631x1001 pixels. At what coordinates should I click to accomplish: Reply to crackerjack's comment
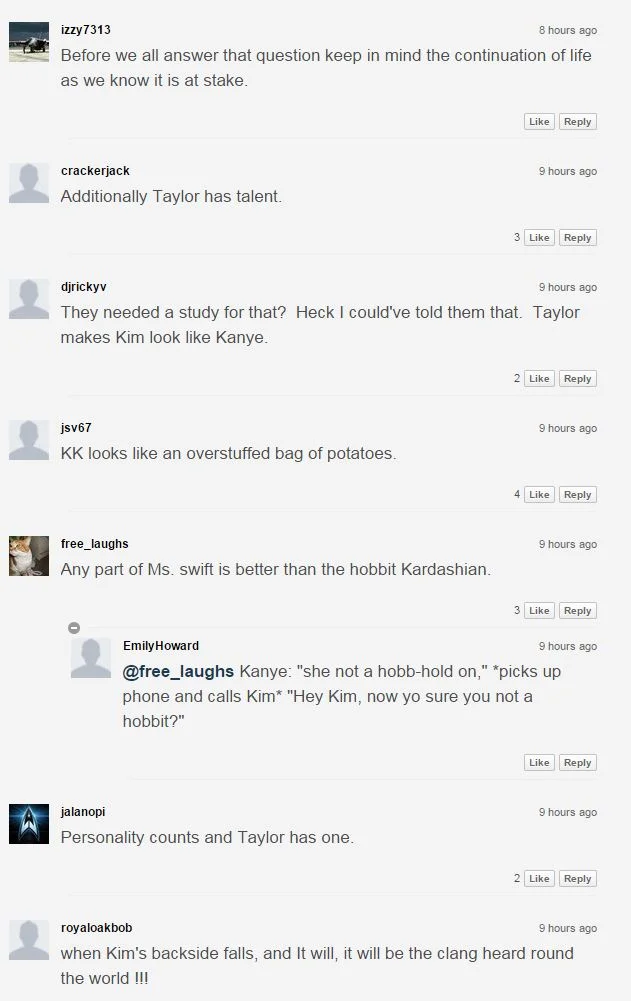click(577, 237)
